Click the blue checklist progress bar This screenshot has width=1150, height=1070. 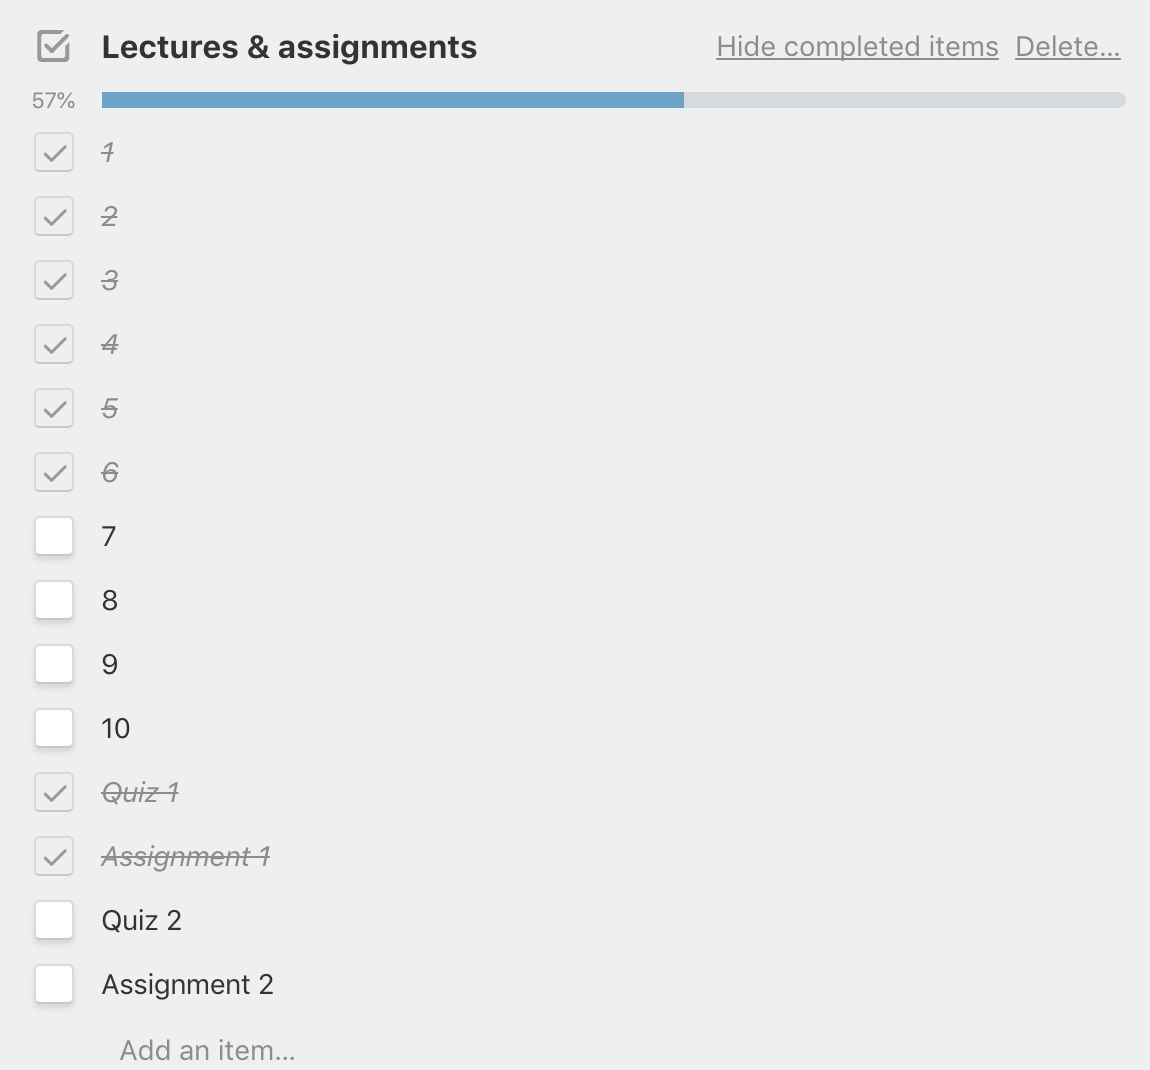click(x=392, y=100)
